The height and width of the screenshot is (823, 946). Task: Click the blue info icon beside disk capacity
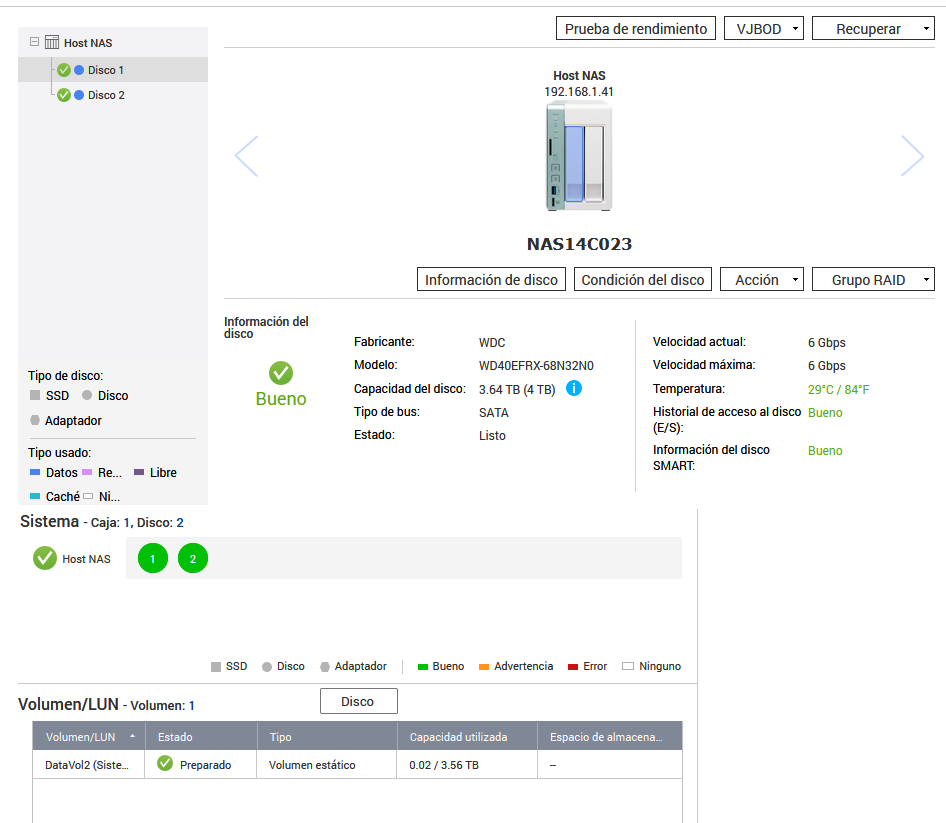(574, 388)
